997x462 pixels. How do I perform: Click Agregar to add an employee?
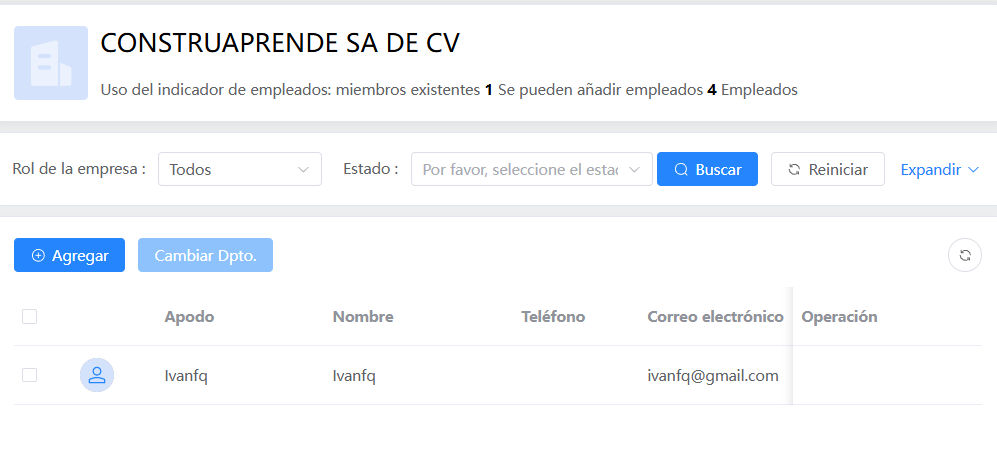coord(69,255)
